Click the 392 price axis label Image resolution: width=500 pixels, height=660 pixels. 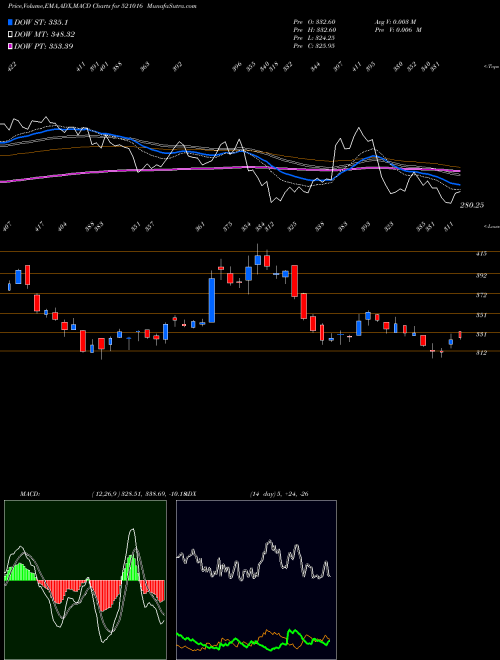pos(481,275)
